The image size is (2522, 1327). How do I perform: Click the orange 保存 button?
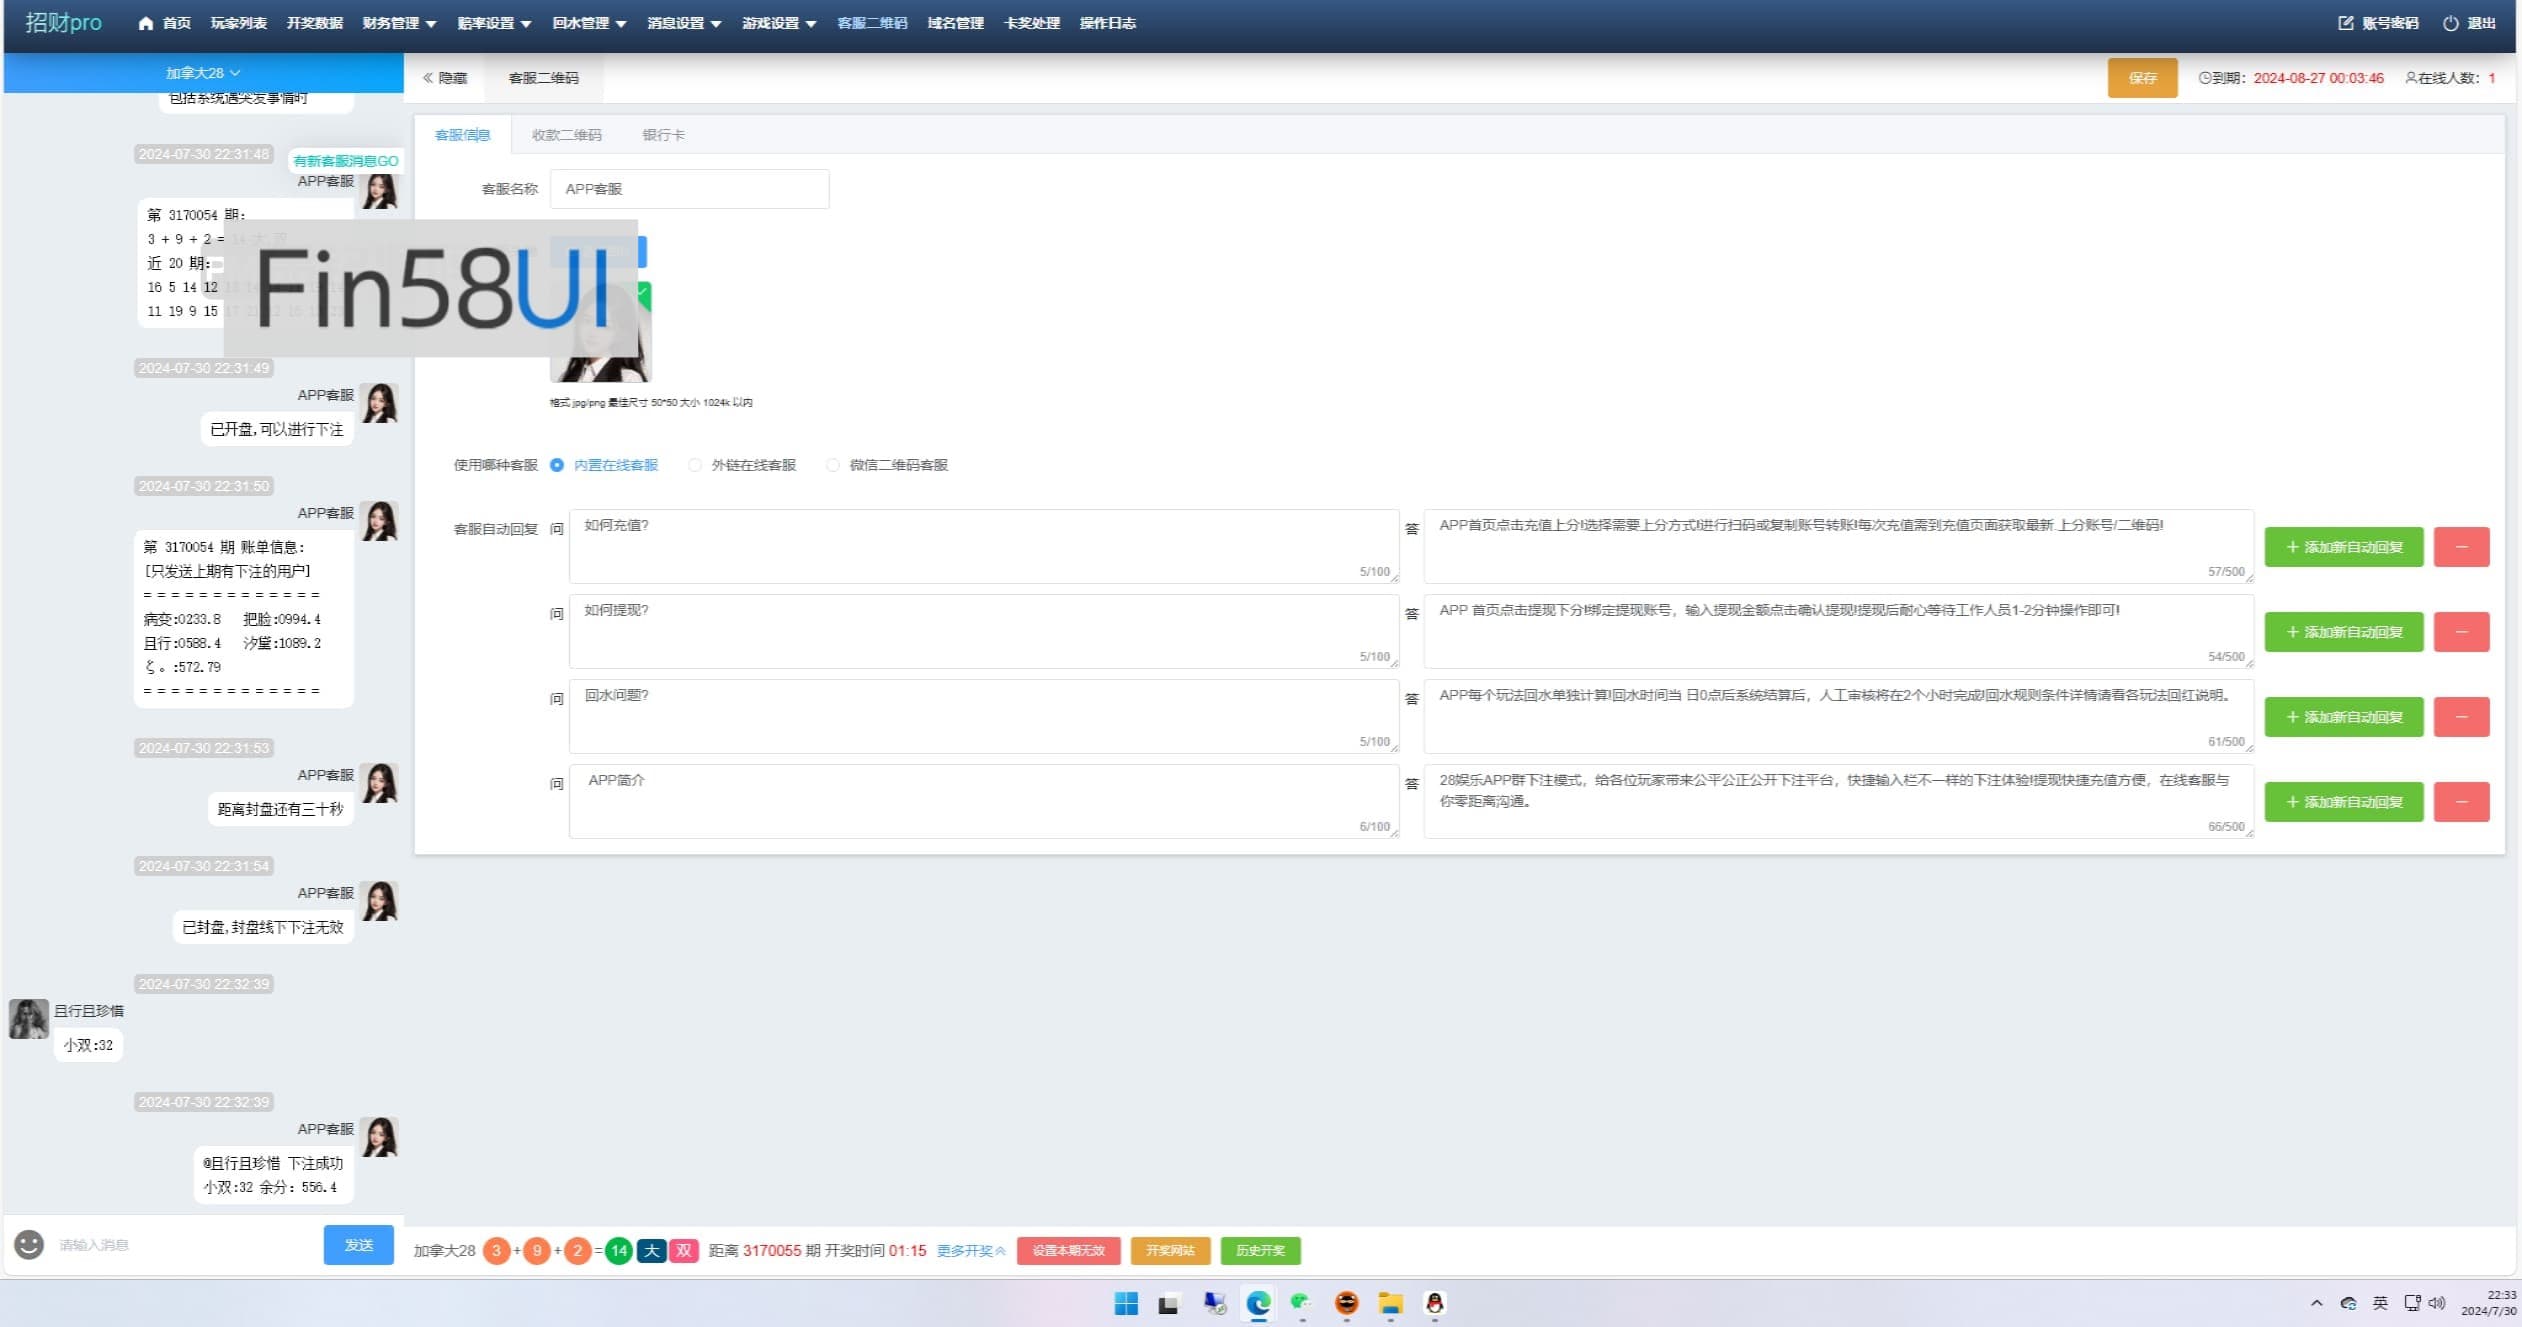[x=2142, y=78]
